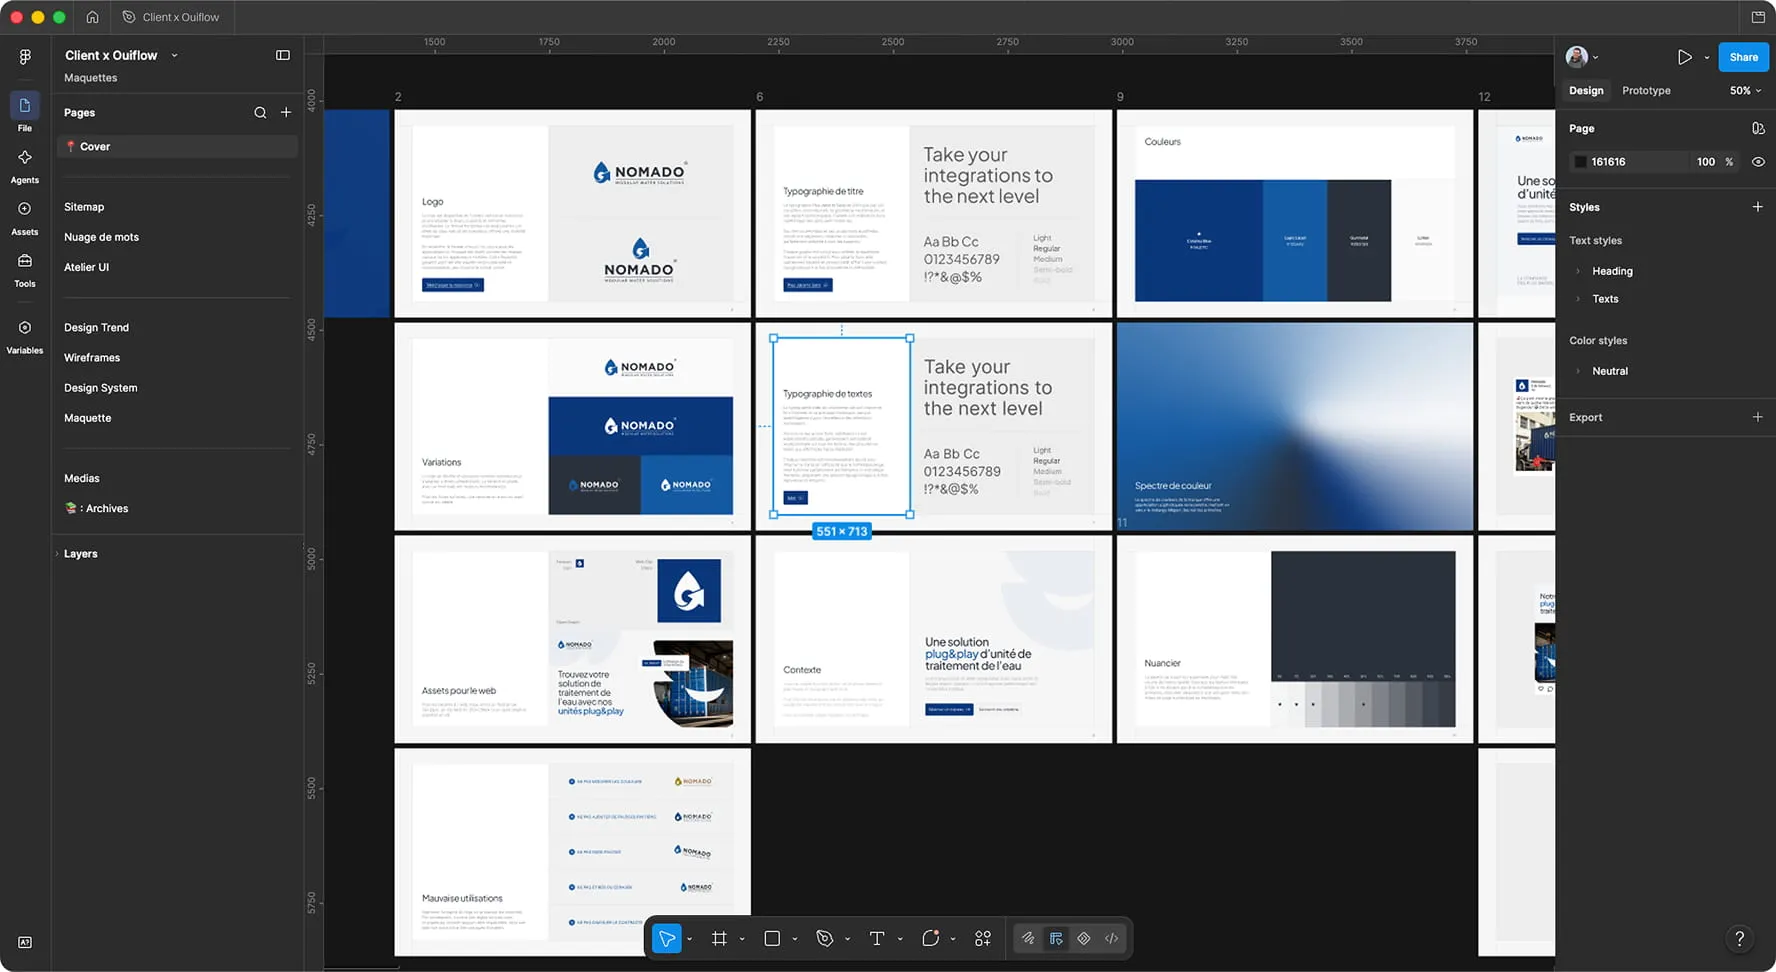Screen dimensions: 1776x972
Task: Switch to Draw mode in the bottom toolbar
Action: (x=1028, y=938)
